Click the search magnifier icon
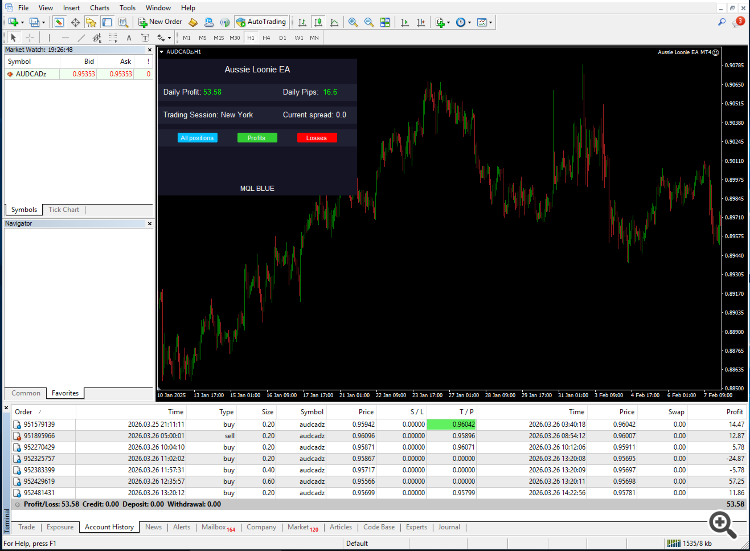The height and width of the screenshot is (551, 750). [722, 22]
